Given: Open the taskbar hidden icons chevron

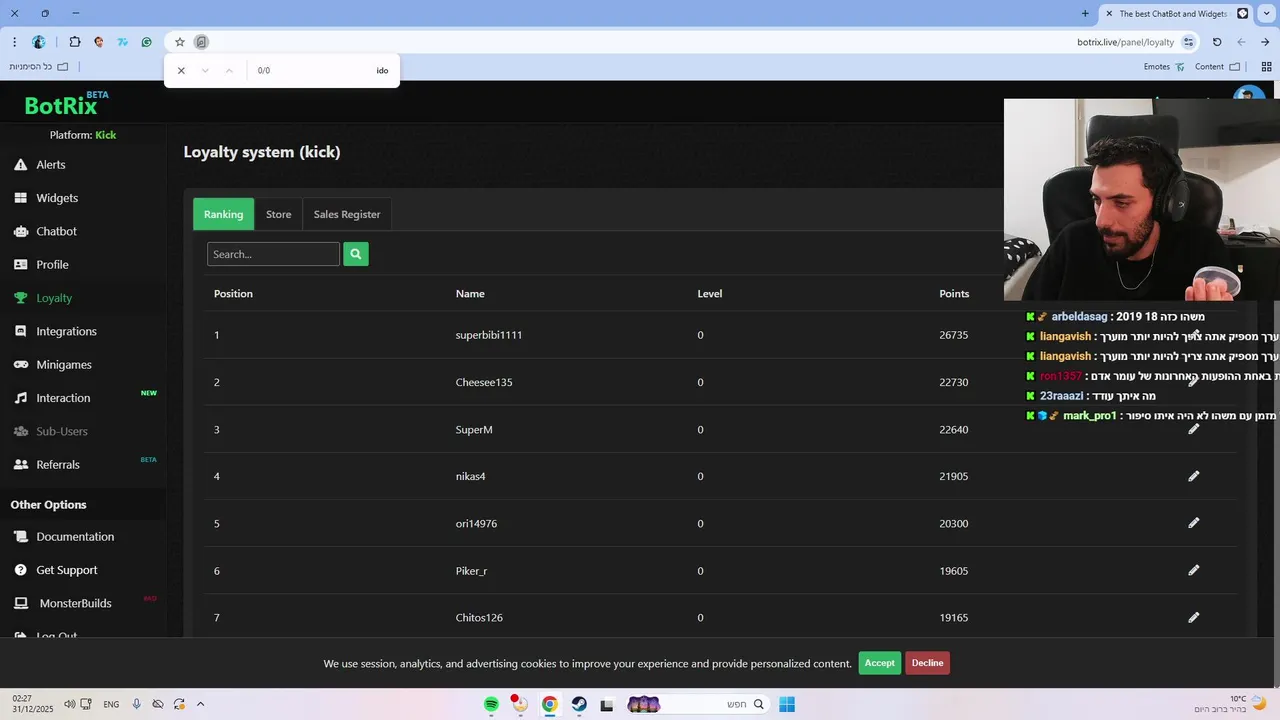Looking at the screenshot, I should pyautogui.click(x=200, y=704).
